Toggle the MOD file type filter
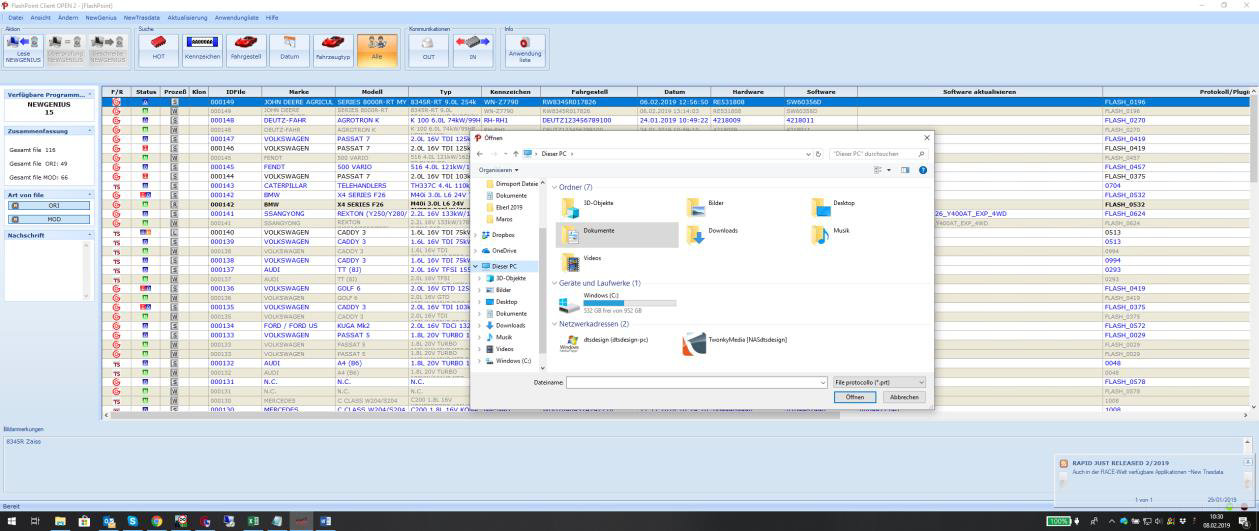Screen dimensions: 1259x531 tap(48, 217)
